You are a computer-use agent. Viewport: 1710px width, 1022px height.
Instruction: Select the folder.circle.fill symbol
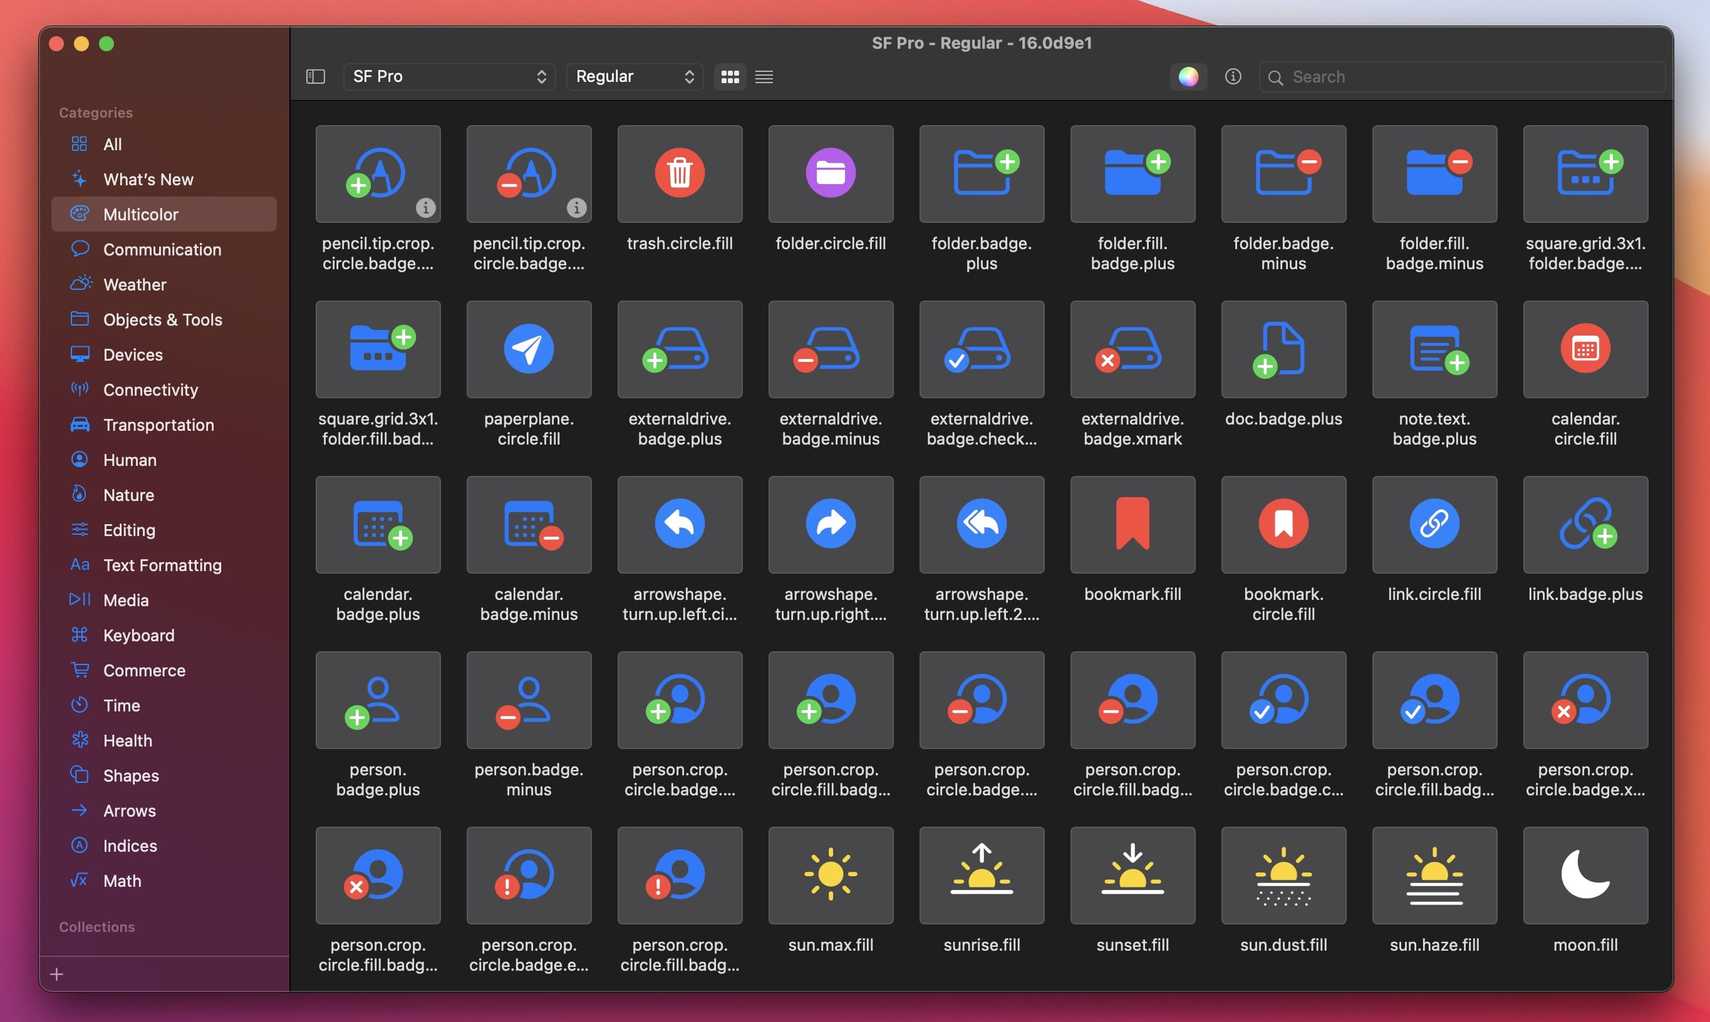(830, 173)
